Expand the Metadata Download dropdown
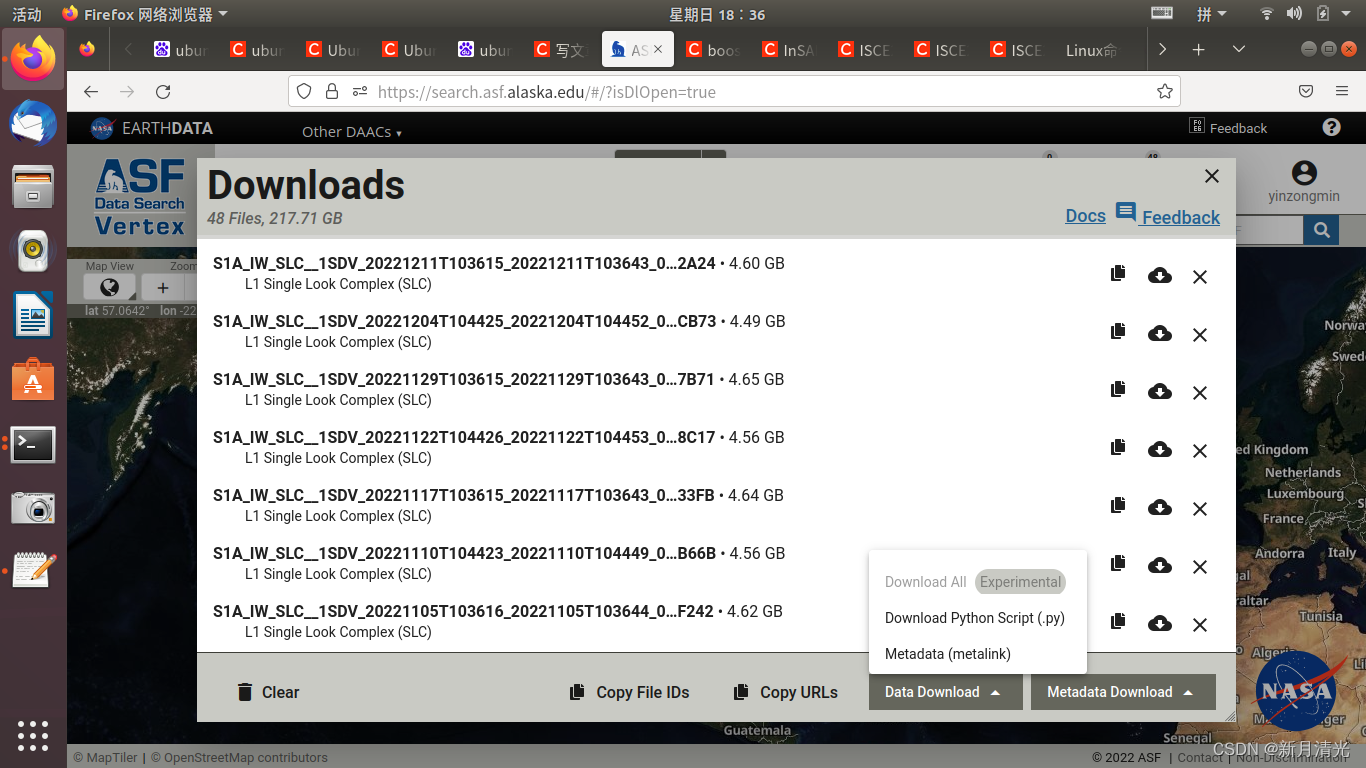 coord(1122,691)
